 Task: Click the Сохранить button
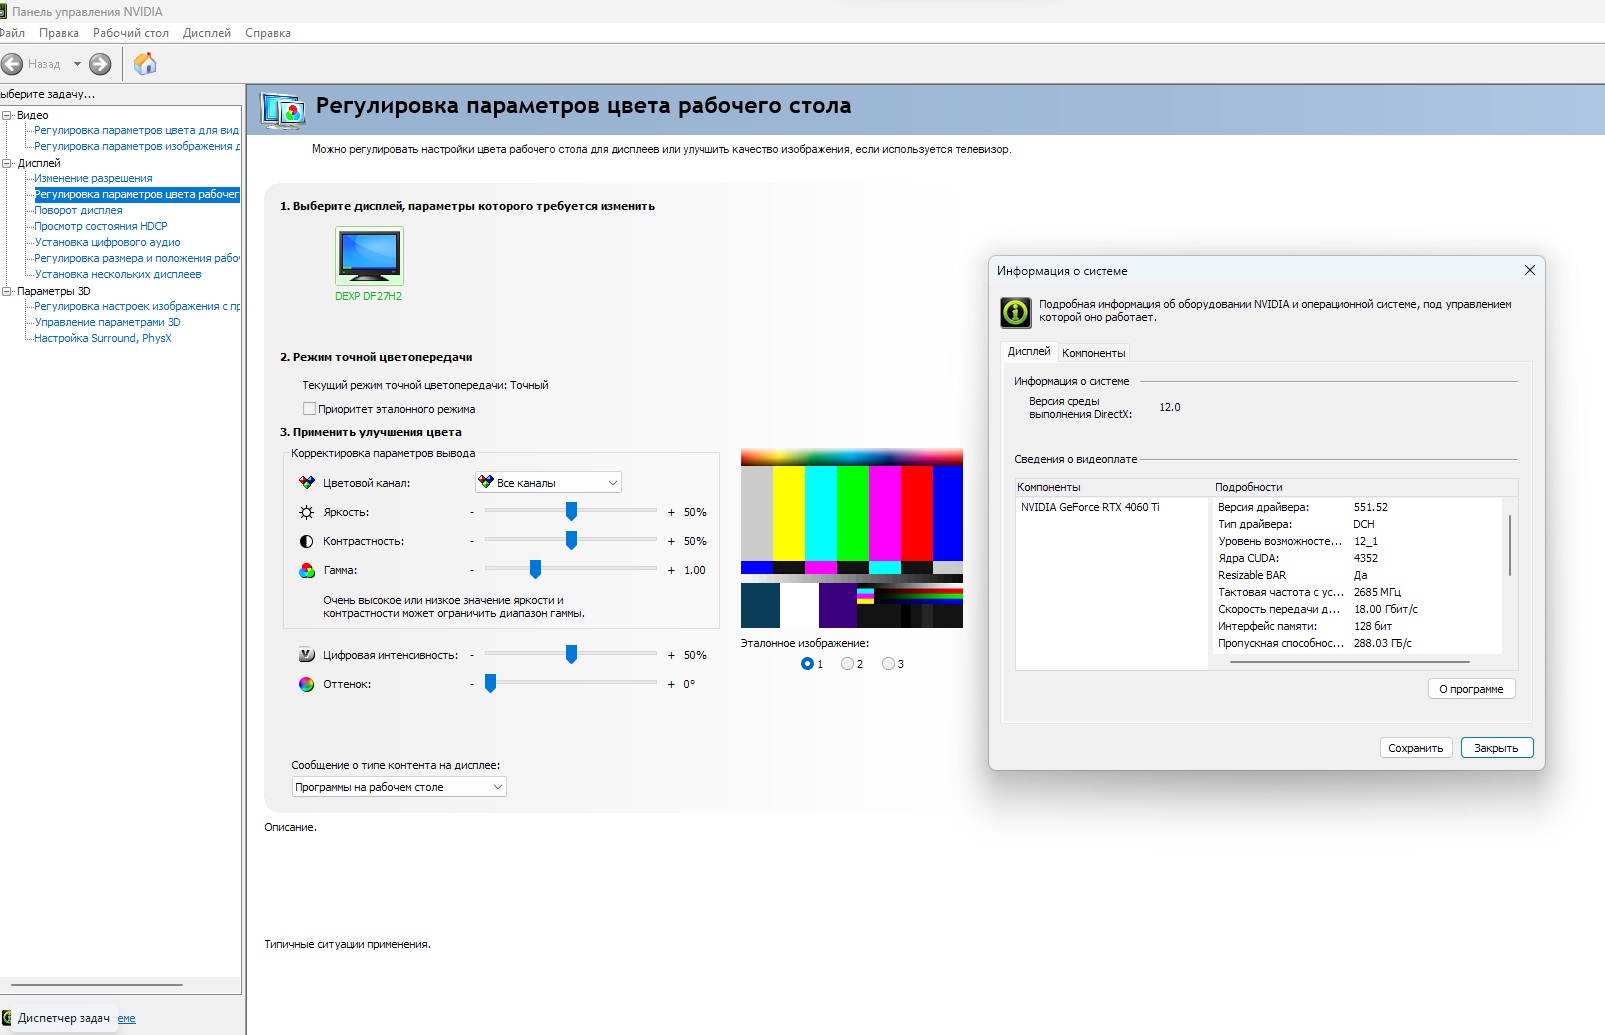[1415, 748]
